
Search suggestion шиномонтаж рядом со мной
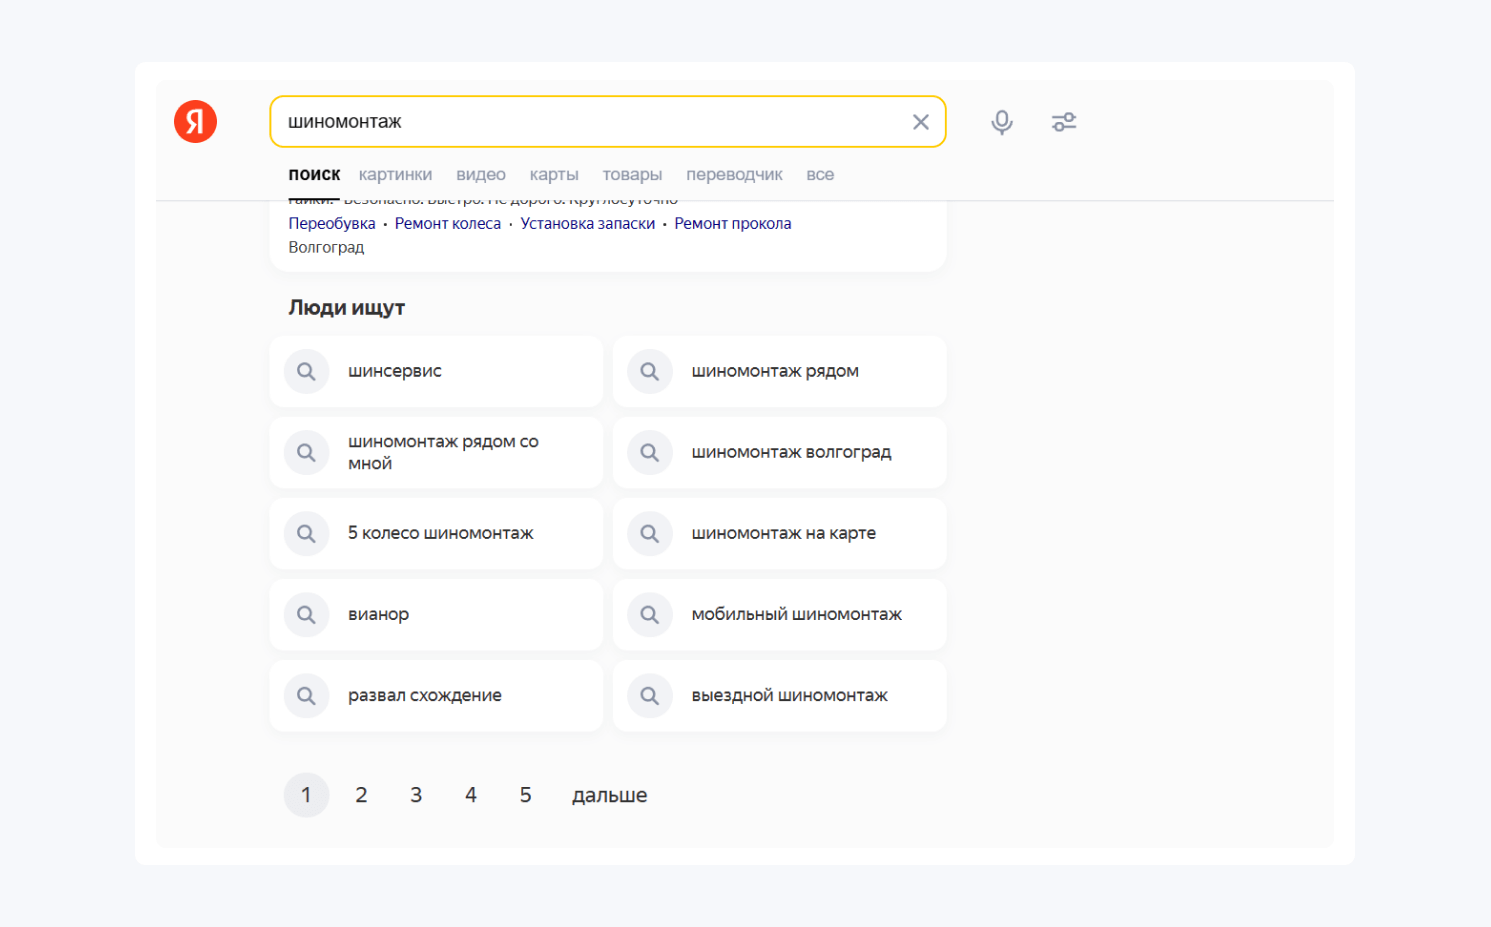click(x=443, y=453)
